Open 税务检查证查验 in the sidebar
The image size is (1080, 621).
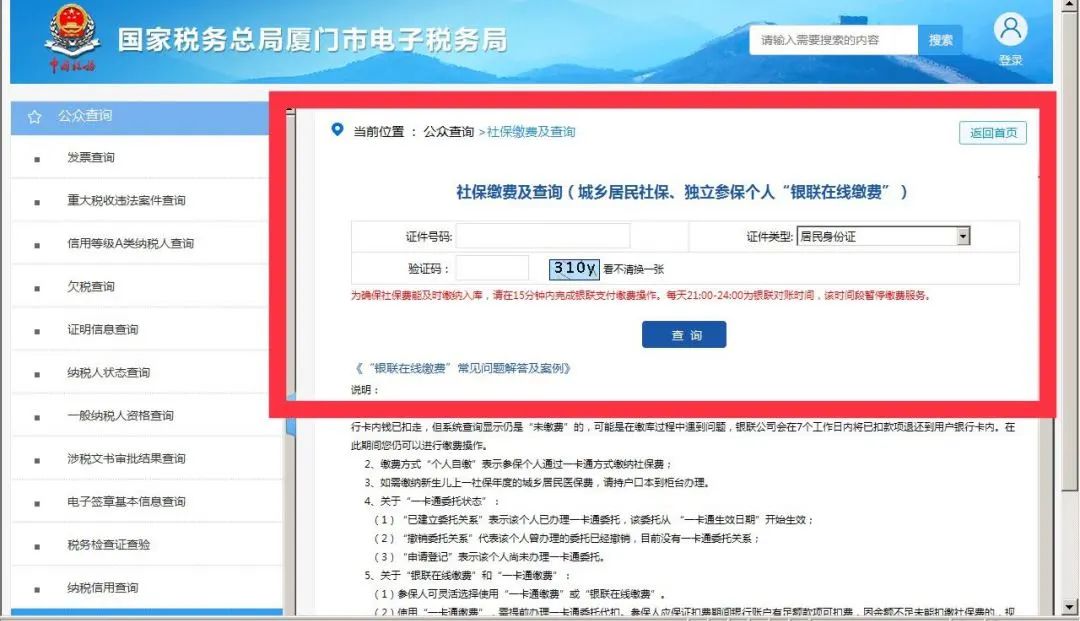tap(108, 545)
